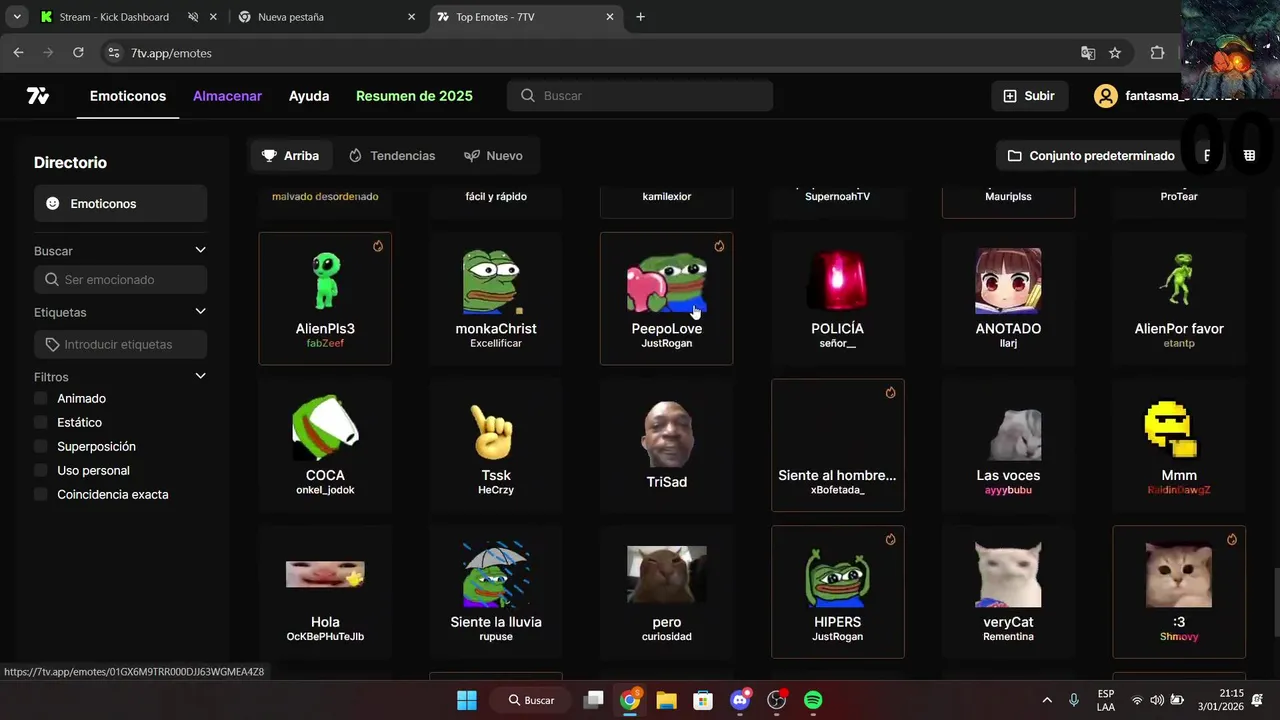This screenshot has width=1280, height=720.
Task: Click fire icon on HIPERS card
Action: pyautogui.click(x=890, y=539)
